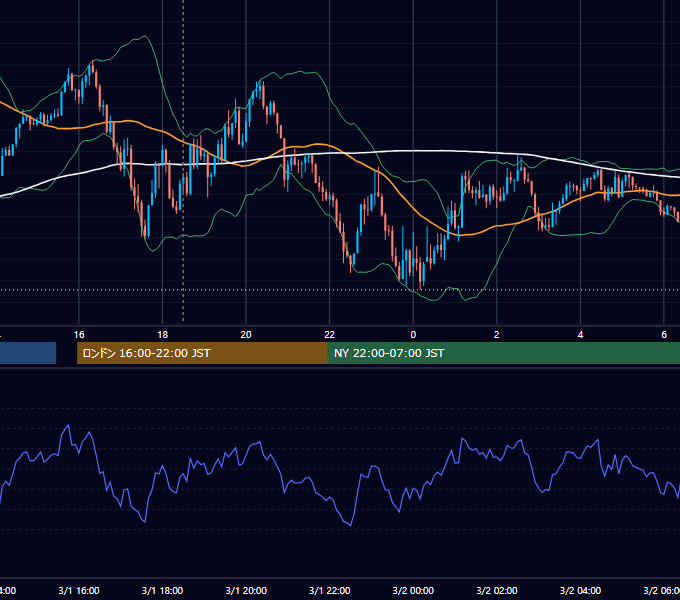Click the '18' hour label on price chart axis
This screenshot has width=680, height=600.
(163, 335)
